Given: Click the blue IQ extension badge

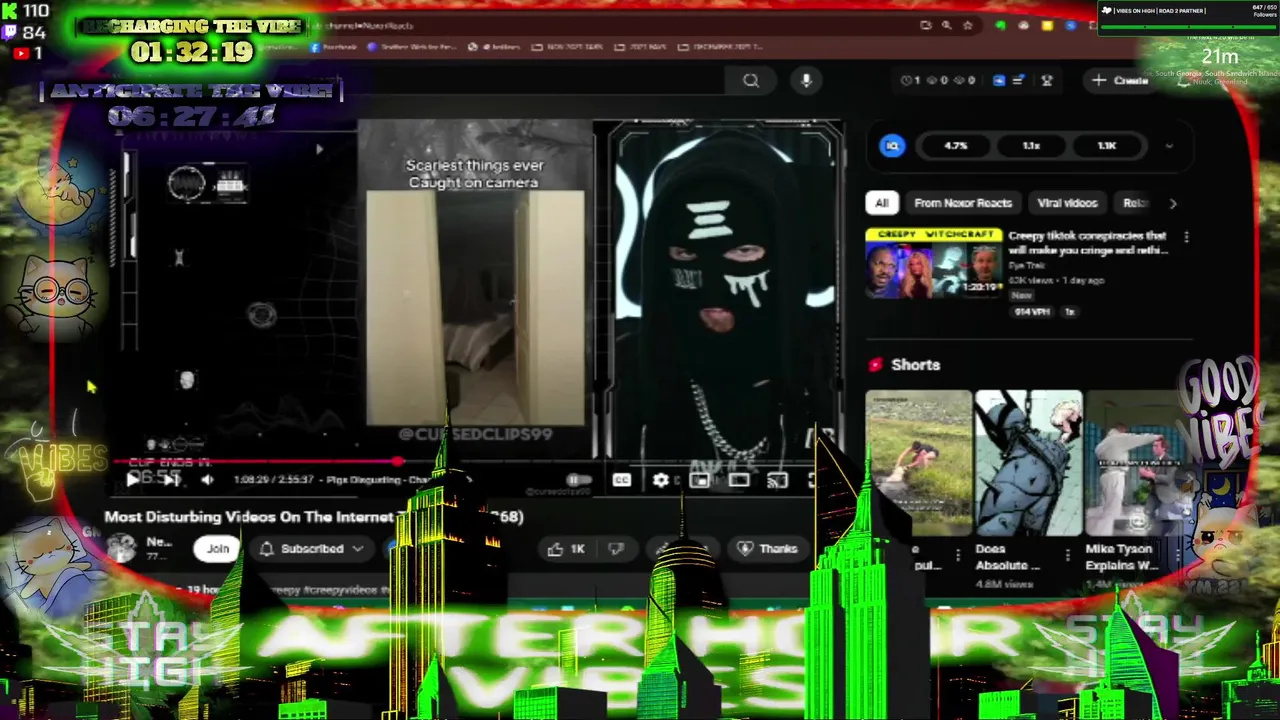Looking at the screenshot, I should 892,146.
